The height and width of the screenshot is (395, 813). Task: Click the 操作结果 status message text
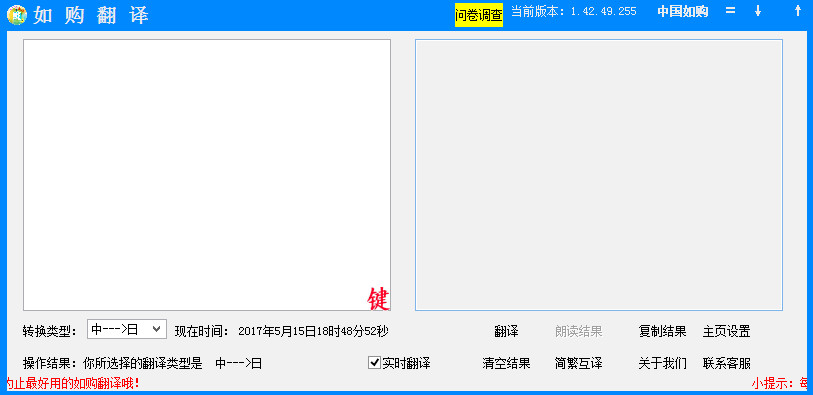tap(143, 363)
